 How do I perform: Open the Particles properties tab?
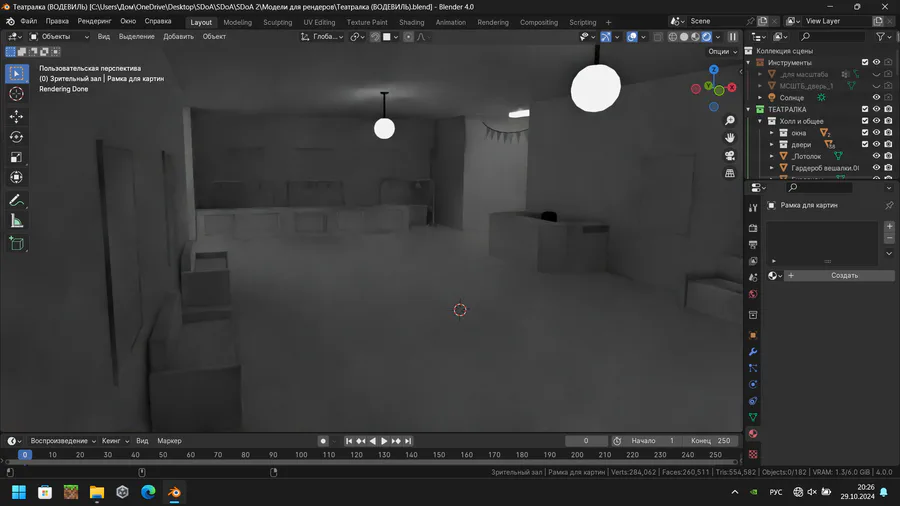click(x=753, y=368)
